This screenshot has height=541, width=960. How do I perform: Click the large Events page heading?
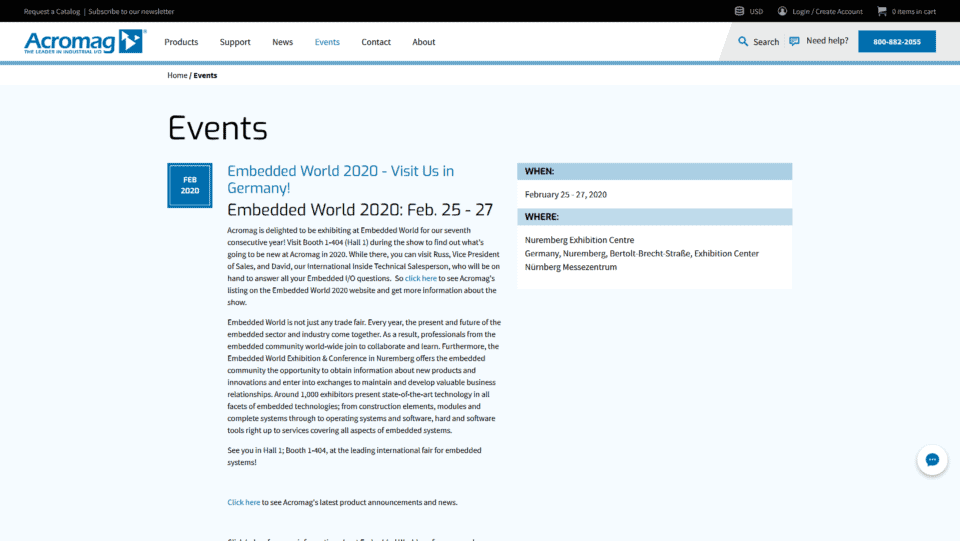217,128
